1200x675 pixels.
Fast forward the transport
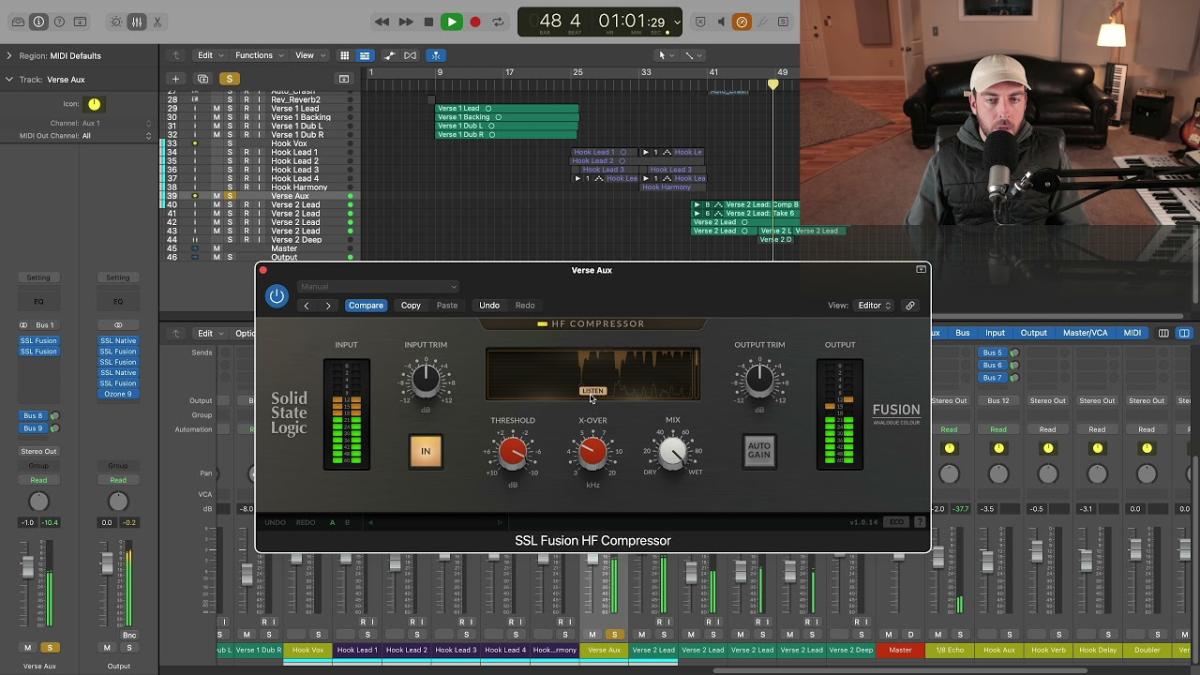coord(405,21)
